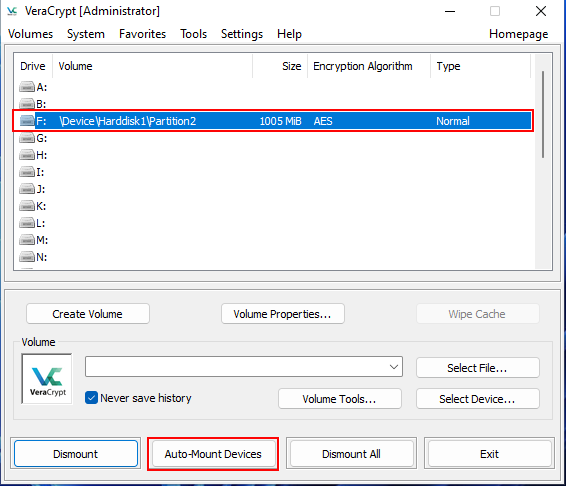This screenshot has width=566, height=486.
Task: Click Dismount All button
Action: 351,454
